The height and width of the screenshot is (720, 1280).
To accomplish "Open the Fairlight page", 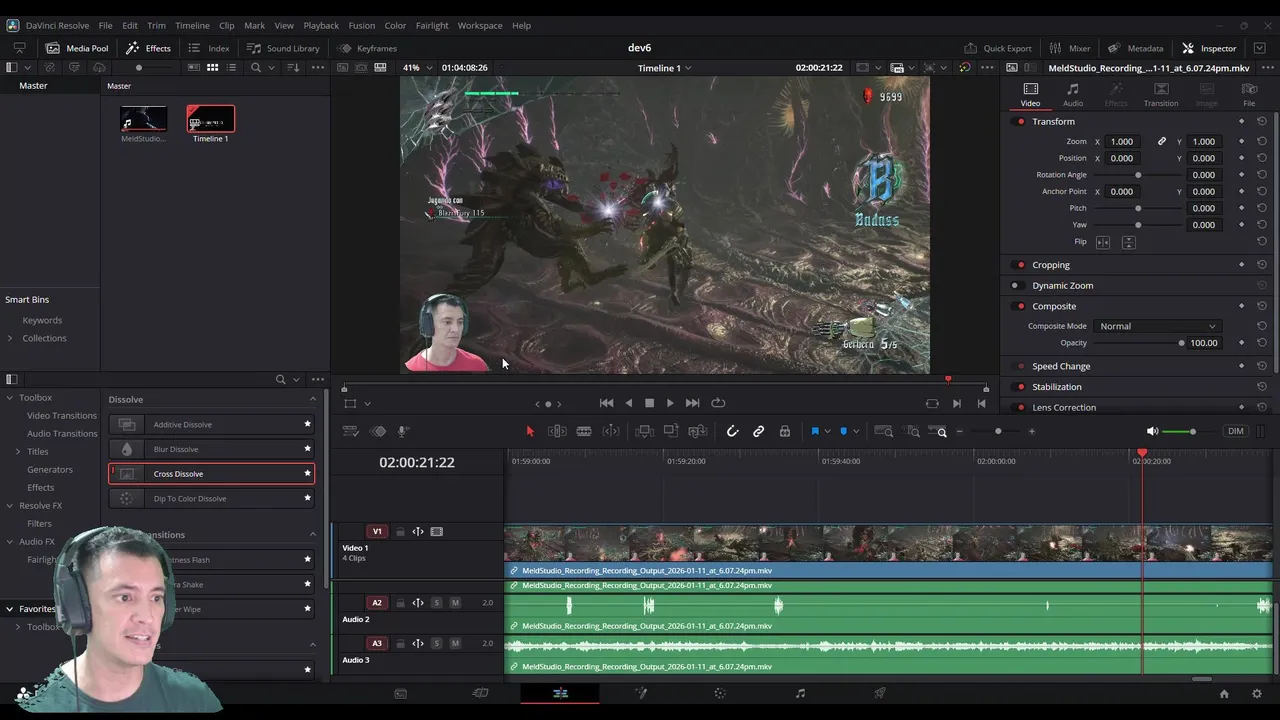I will pos(800,693).
